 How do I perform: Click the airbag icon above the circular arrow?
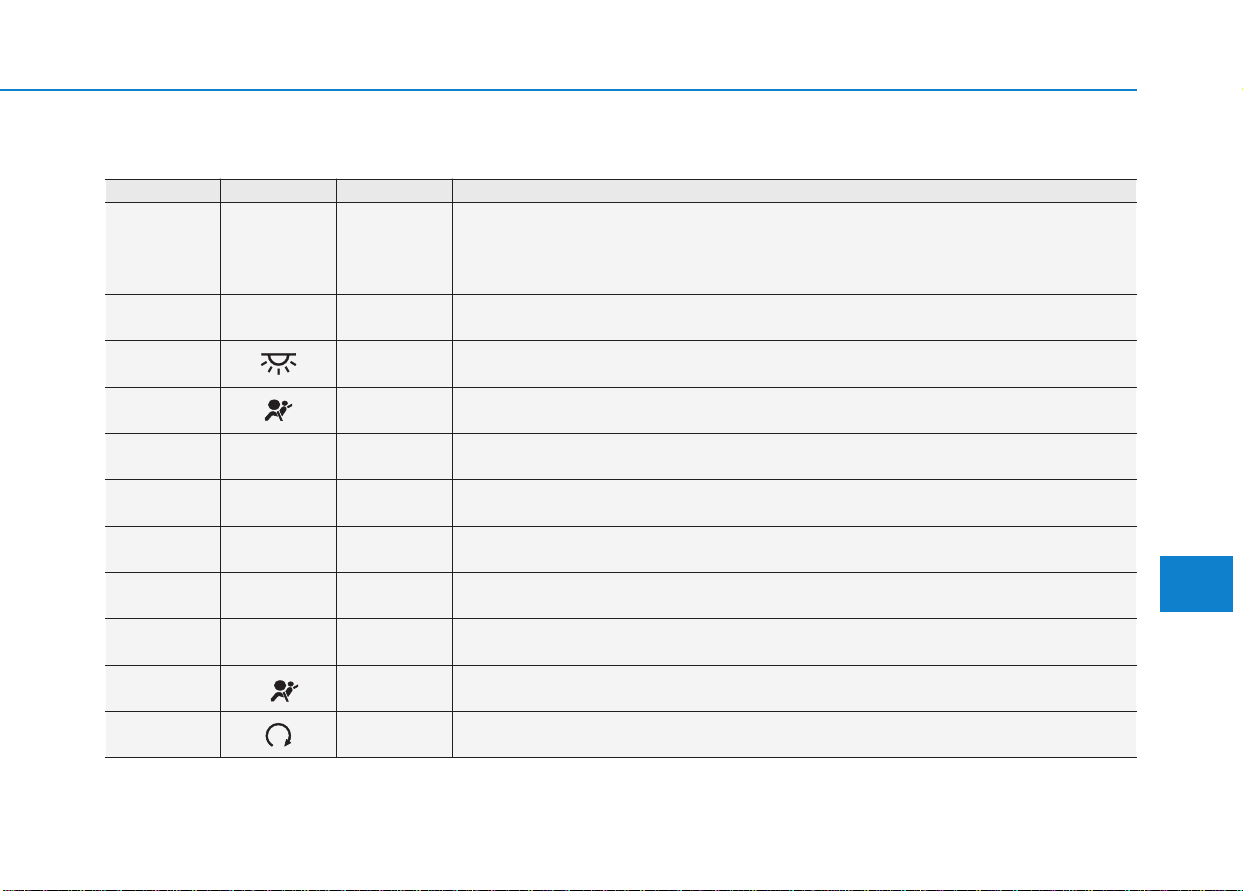pos(277,688)
